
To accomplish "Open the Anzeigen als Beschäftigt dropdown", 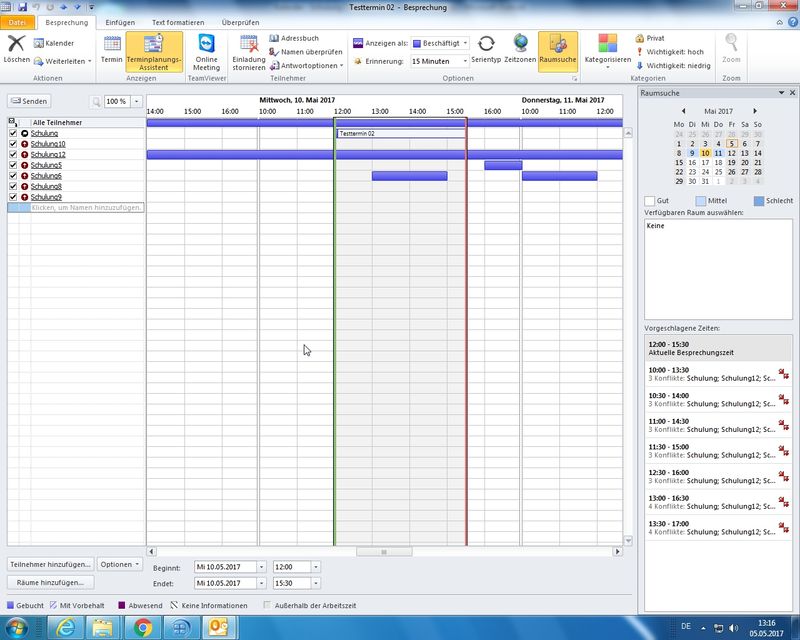I will 465,44.
